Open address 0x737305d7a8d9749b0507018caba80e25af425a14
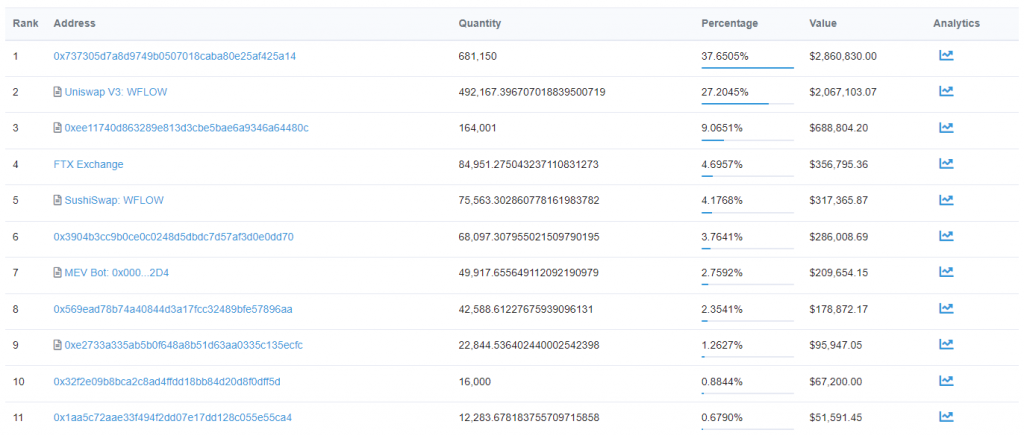Image resolution: width=1024 pixels, height=436 pixels. [174, 56]
